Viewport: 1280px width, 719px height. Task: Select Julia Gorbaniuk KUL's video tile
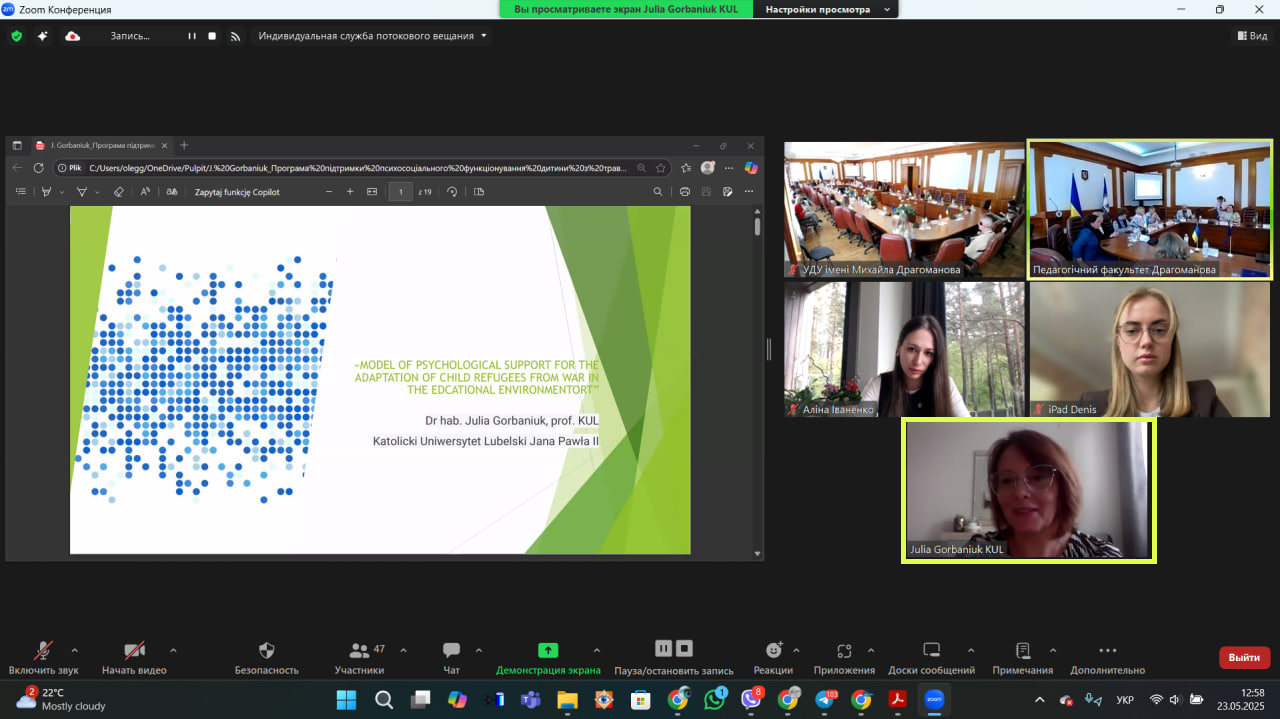1028,489
